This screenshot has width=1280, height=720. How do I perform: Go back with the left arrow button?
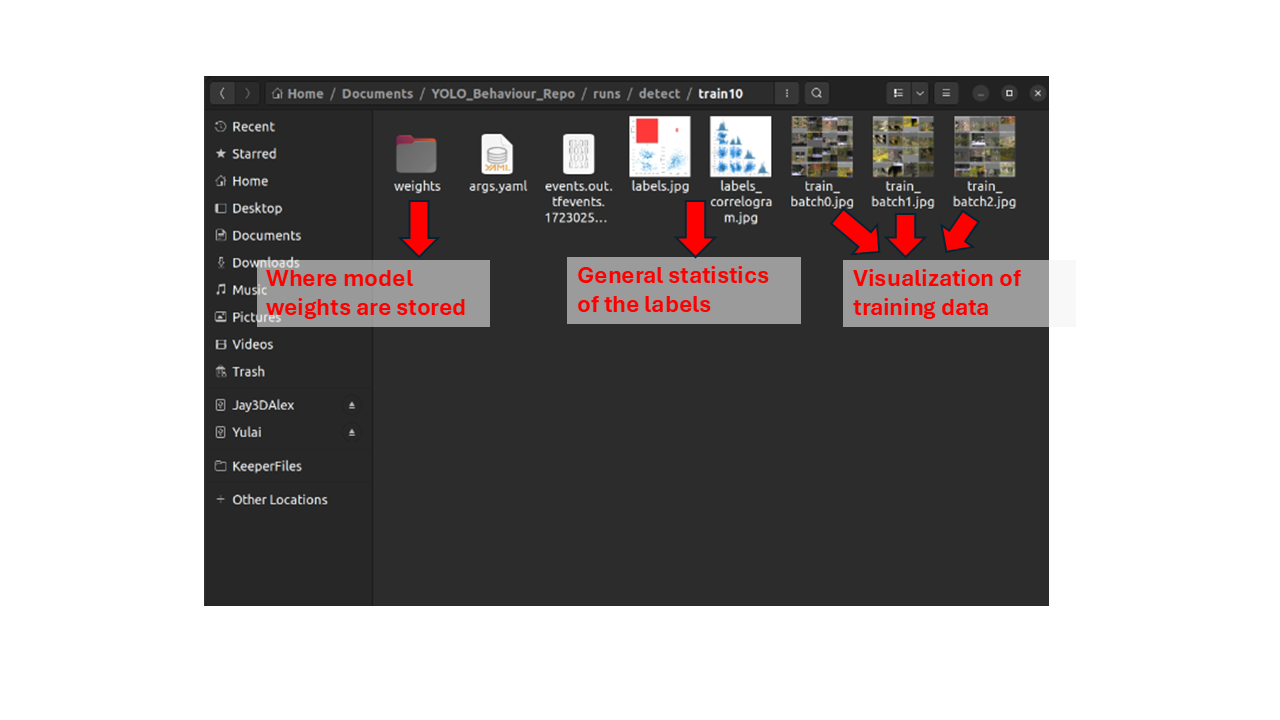pos(222,93)
